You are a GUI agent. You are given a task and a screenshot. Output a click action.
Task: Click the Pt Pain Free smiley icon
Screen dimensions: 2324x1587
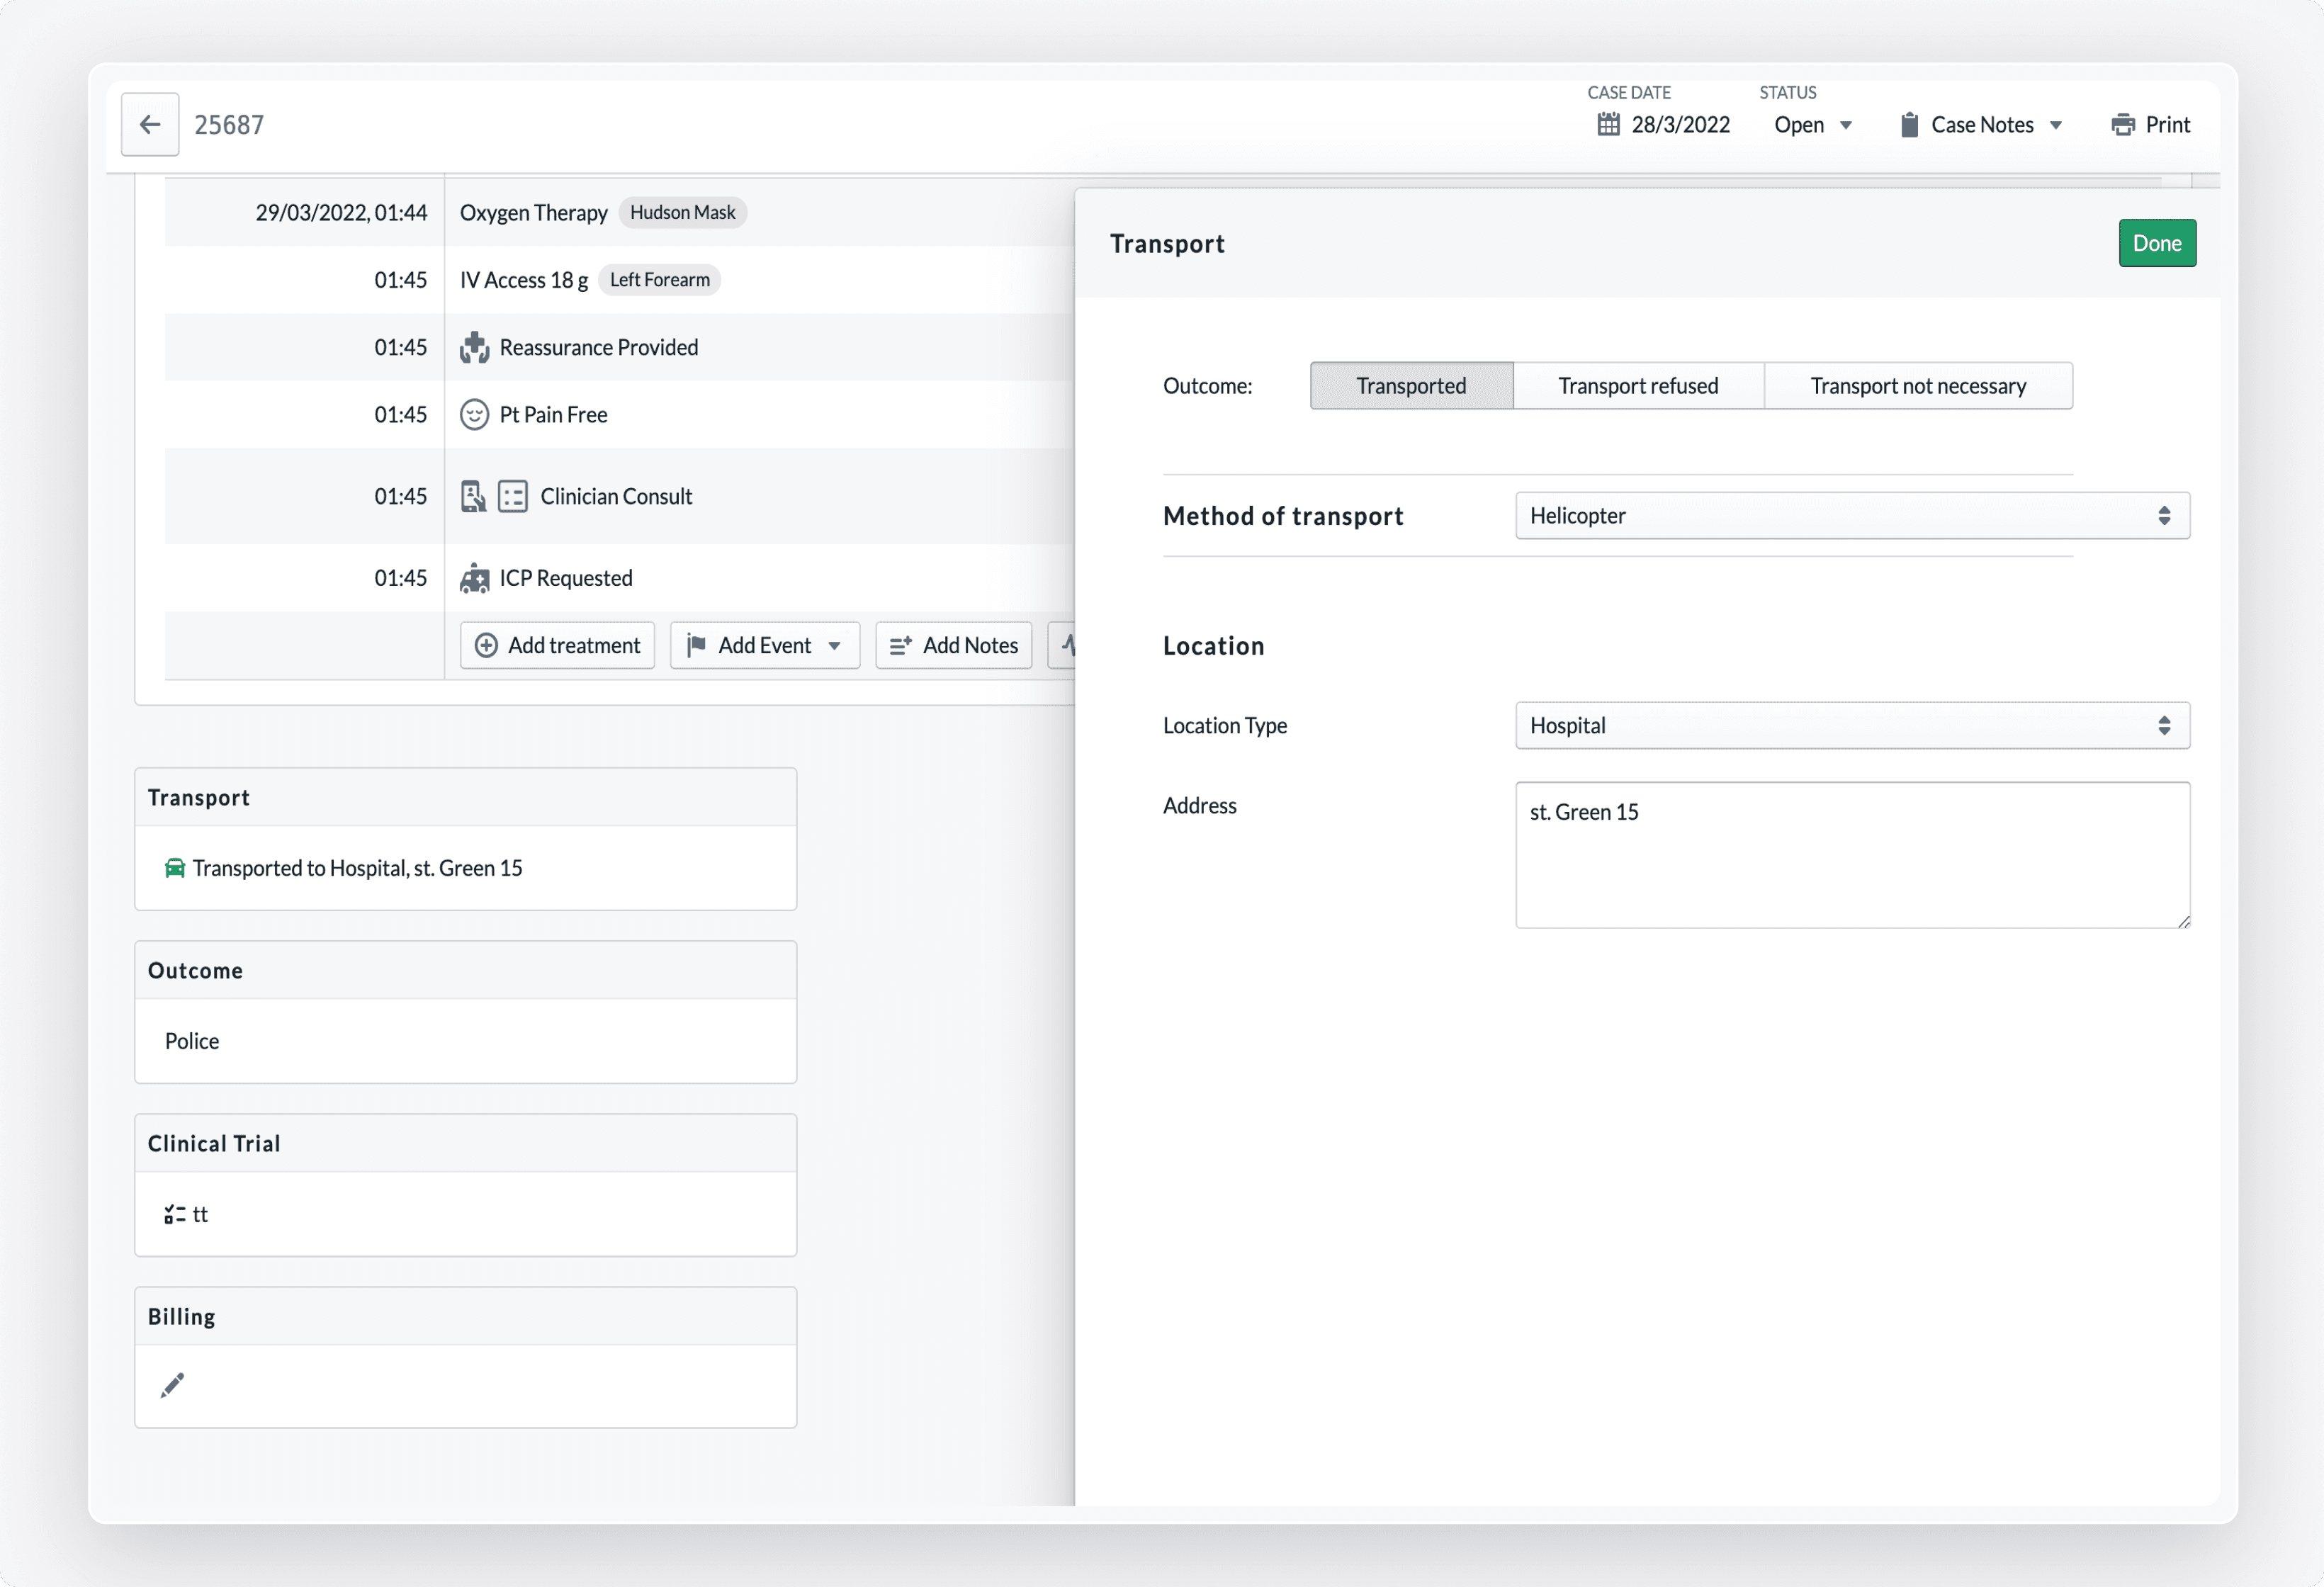tap(474, 414)
